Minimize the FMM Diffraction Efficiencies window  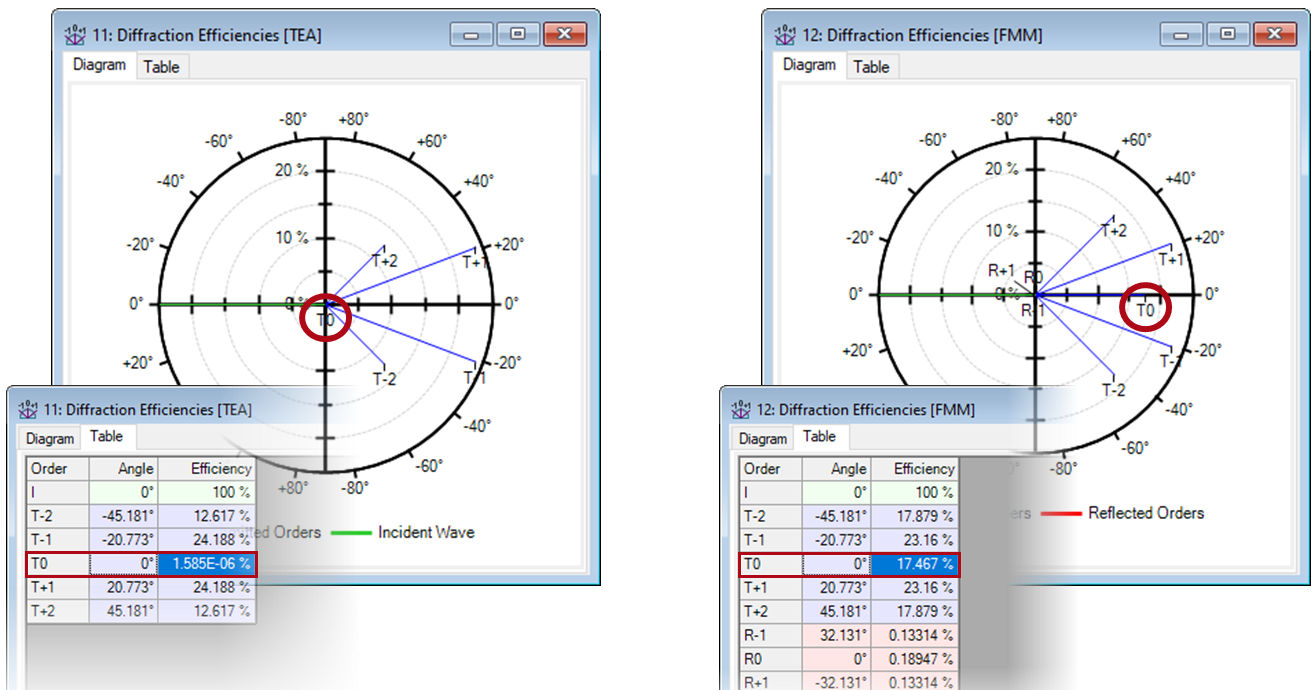point(1182,33)
